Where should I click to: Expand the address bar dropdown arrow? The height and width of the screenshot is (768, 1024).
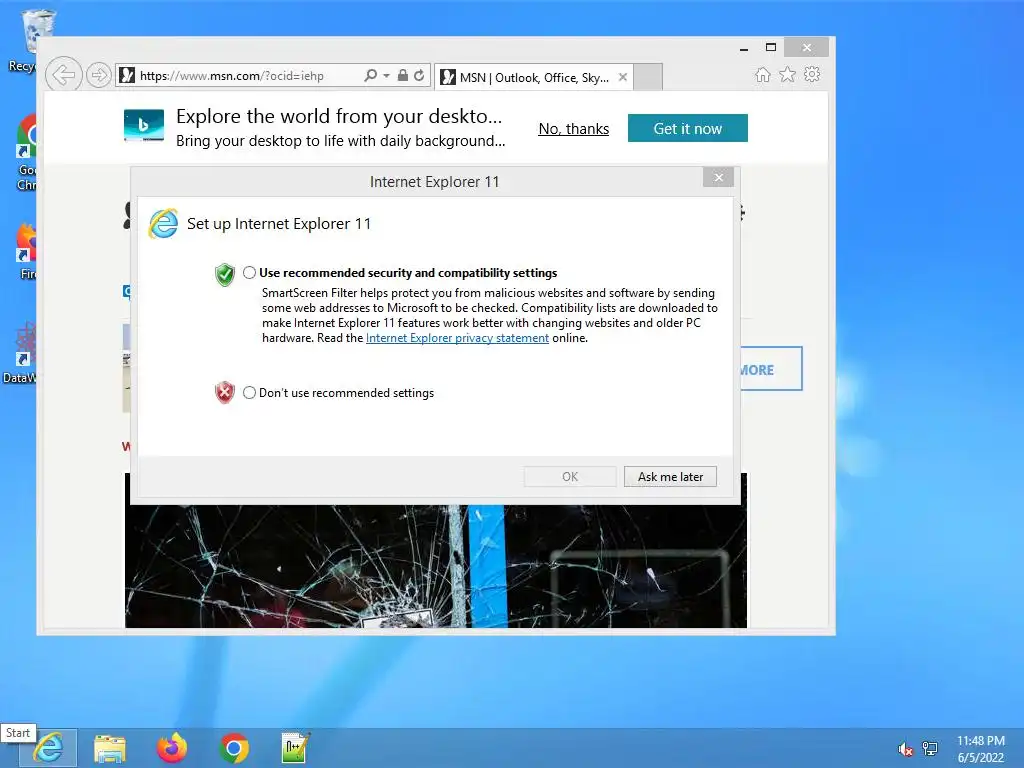(387, 76)
